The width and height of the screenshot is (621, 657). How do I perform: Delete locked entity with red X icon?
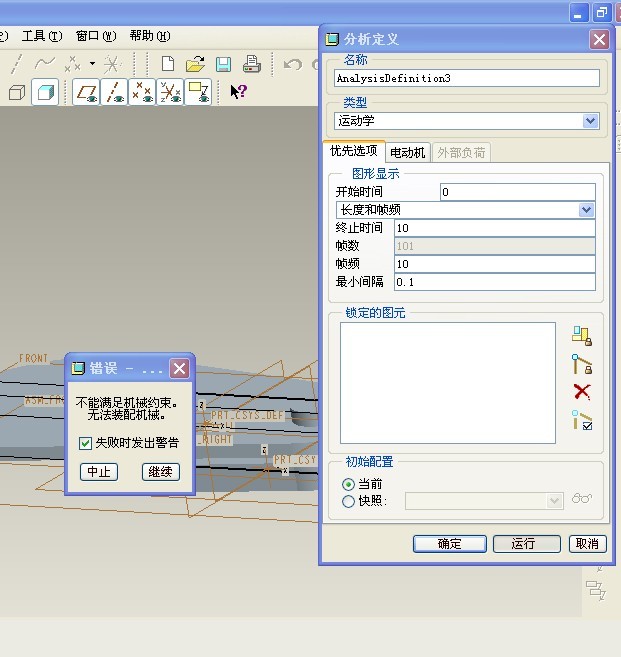point(582,392)
